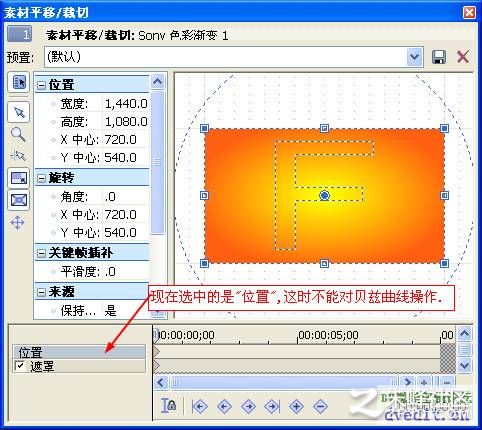Select the normal edit arrow tool

(19, 112)
